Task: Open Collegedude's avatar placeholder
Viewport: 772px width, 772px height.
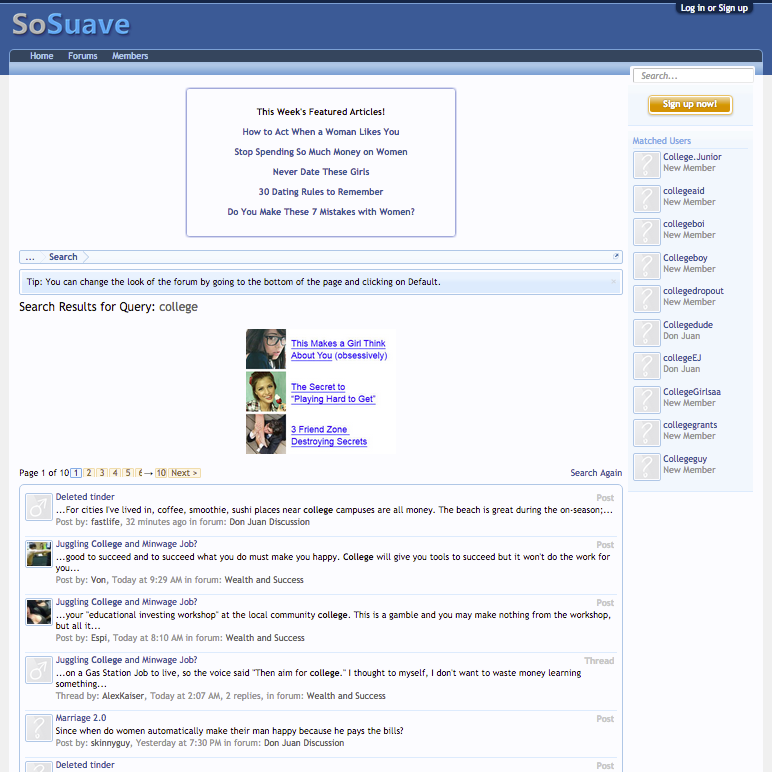Action: [646, 332]
